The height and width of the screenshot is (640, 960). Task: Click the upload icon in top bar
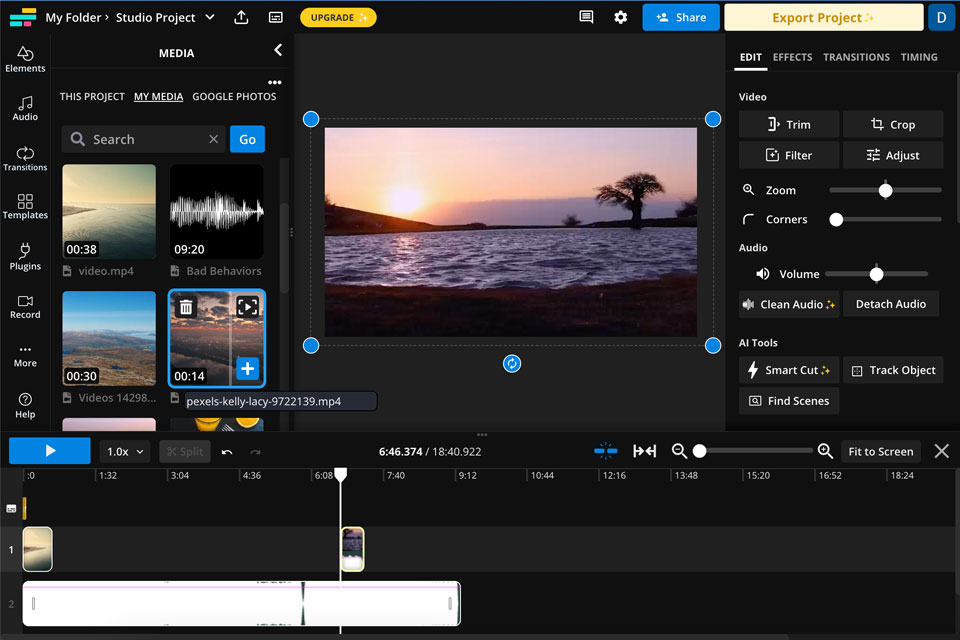(241, 17)
